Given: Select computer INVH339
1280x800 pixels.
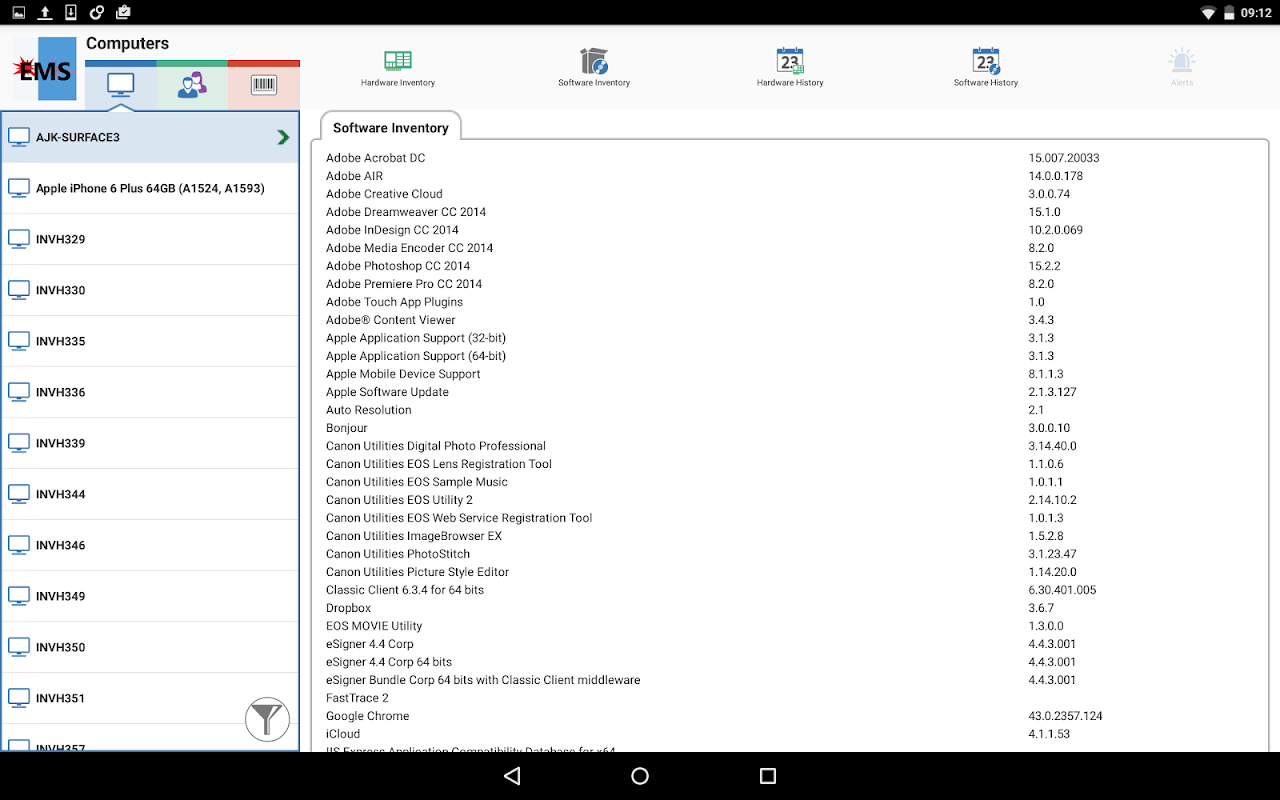Looking at the screenshot, I should (x=150, y=443).
